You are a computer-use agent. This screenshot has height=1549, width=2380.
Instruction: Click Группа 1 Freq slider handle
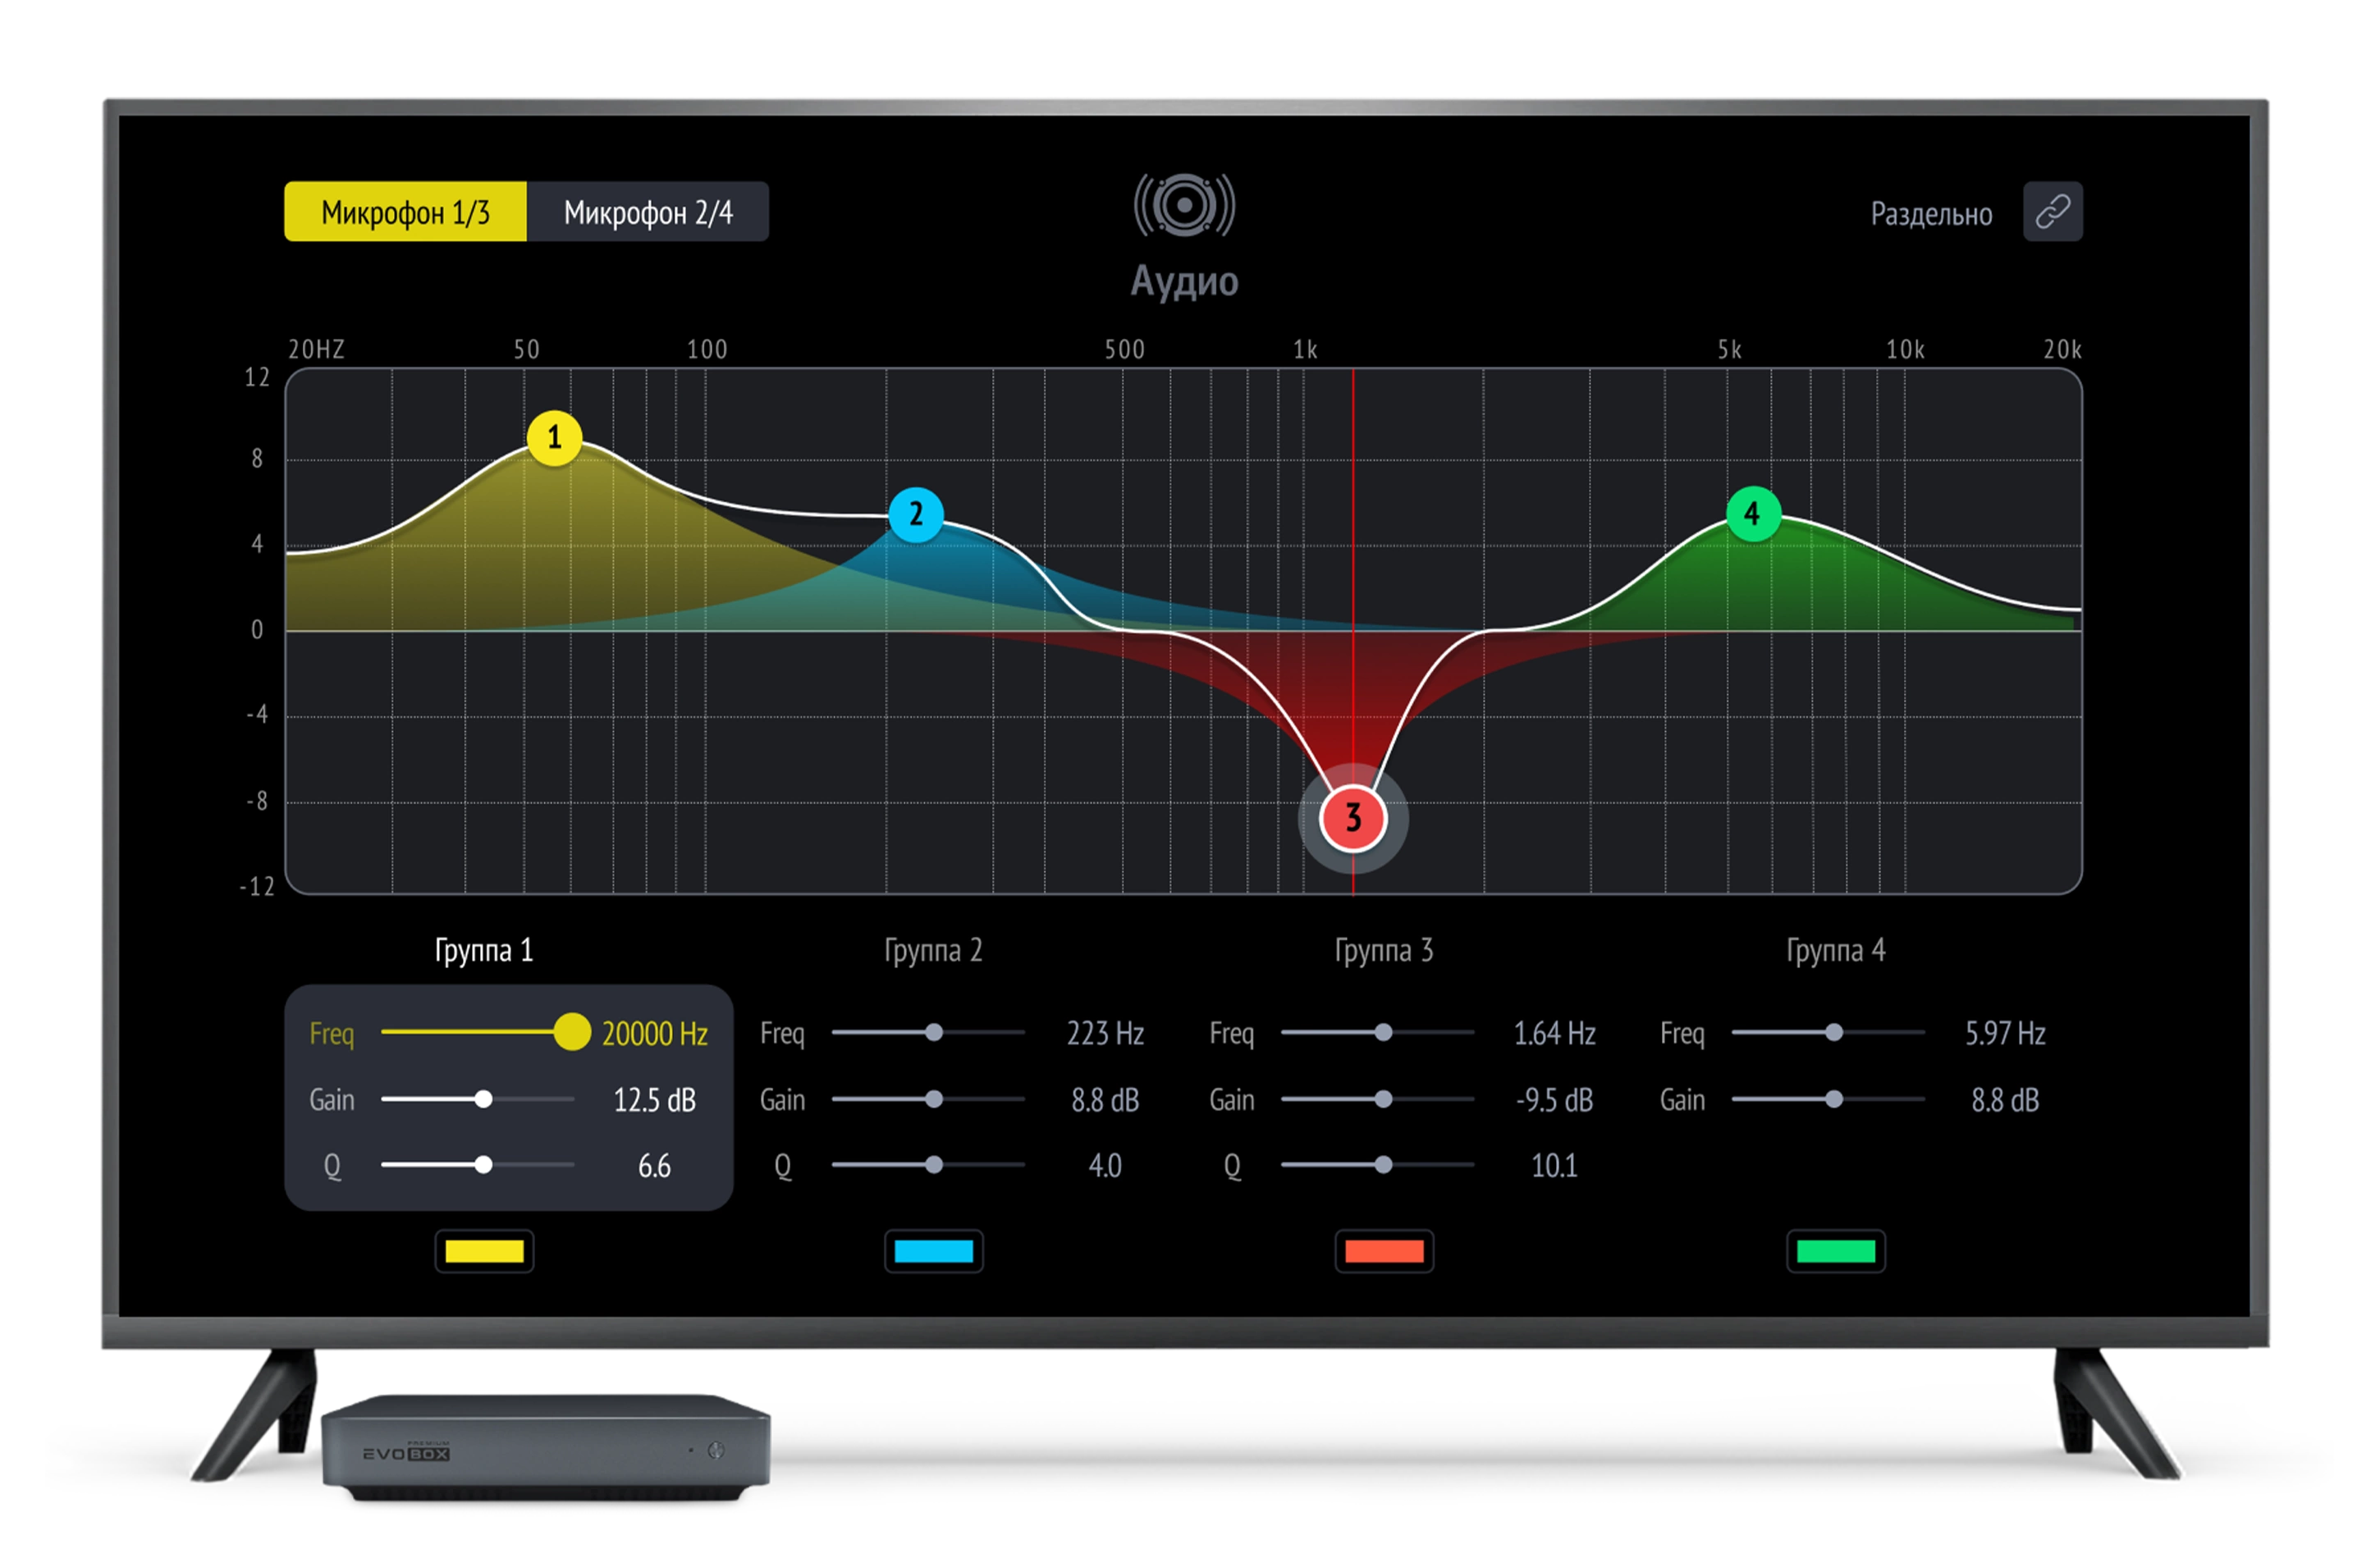pyautogui.click(x=572, y=1032)
